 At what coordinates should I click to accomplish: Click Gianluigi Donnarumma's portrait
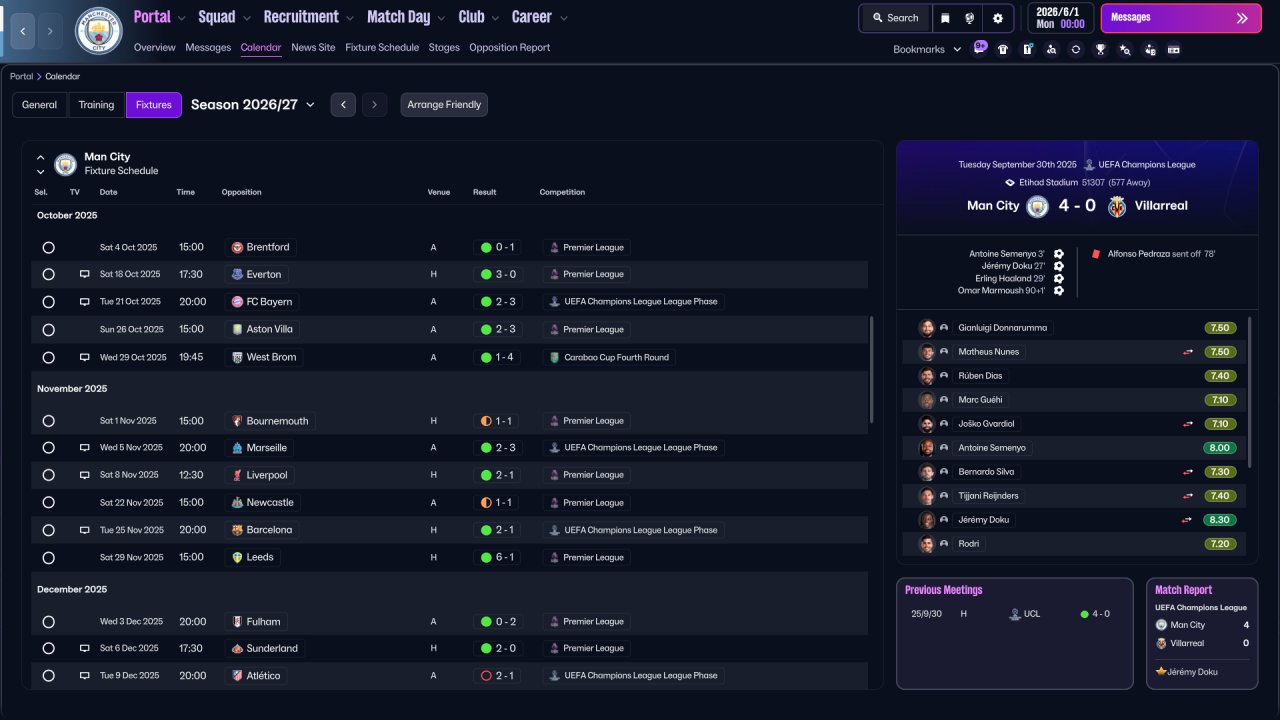point(927,328)
